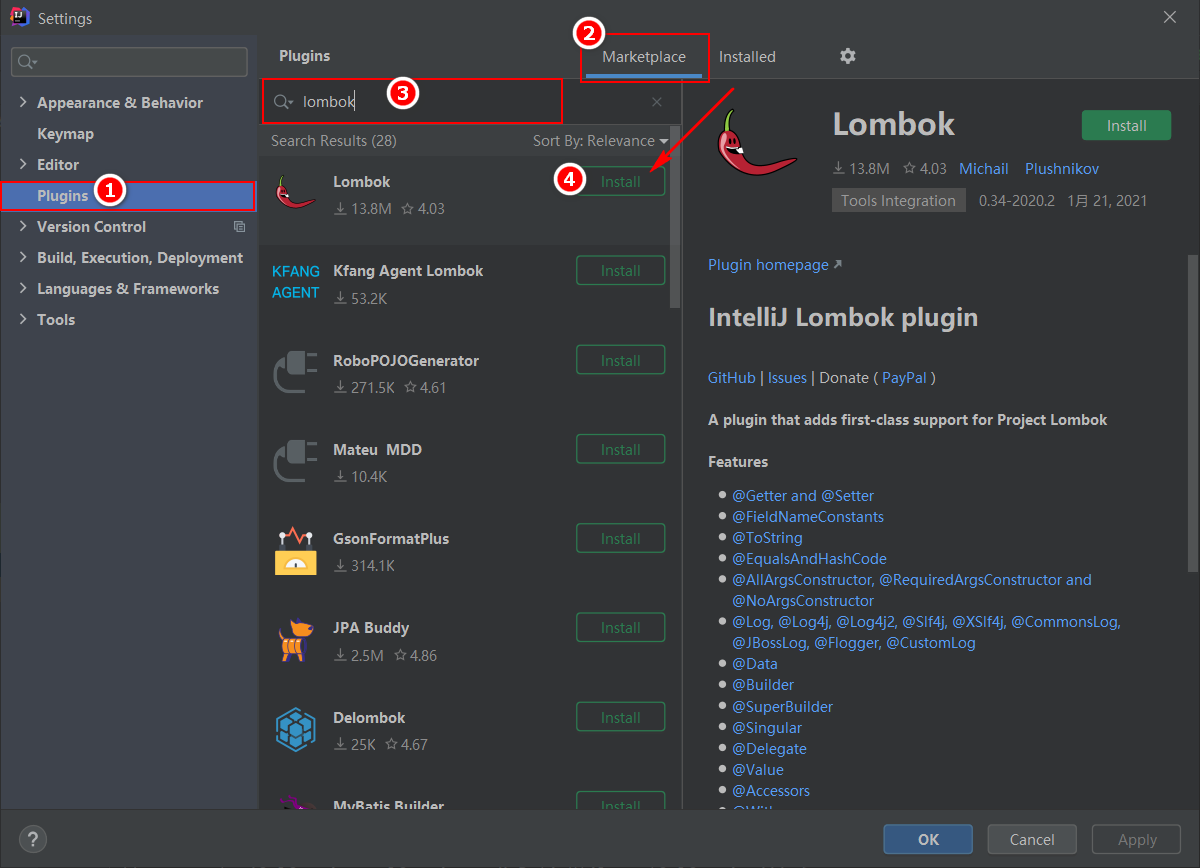
Task: Install the Kfang Agent Lombok plugin
Action: point(621,271)
